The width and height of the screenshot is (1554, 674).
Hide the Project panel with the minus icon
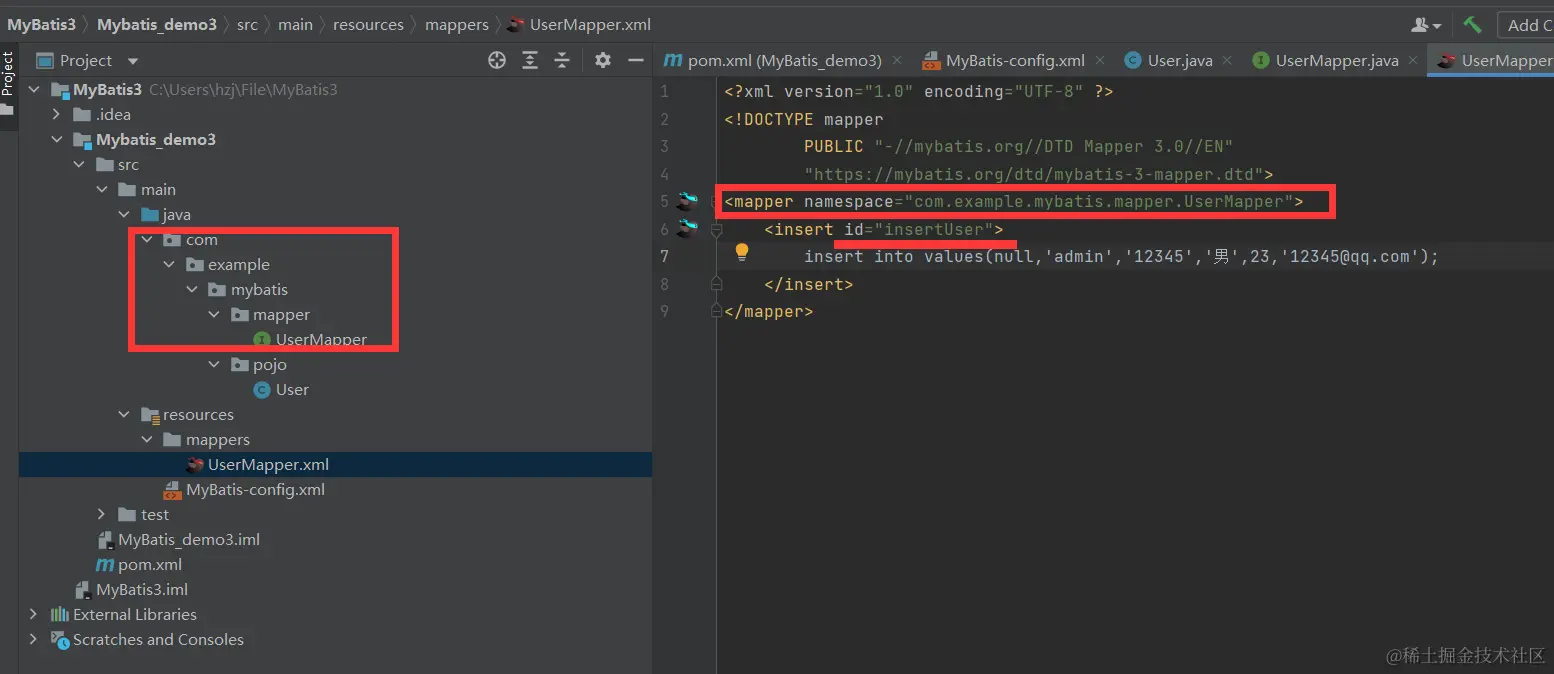[x=635, y=60]
